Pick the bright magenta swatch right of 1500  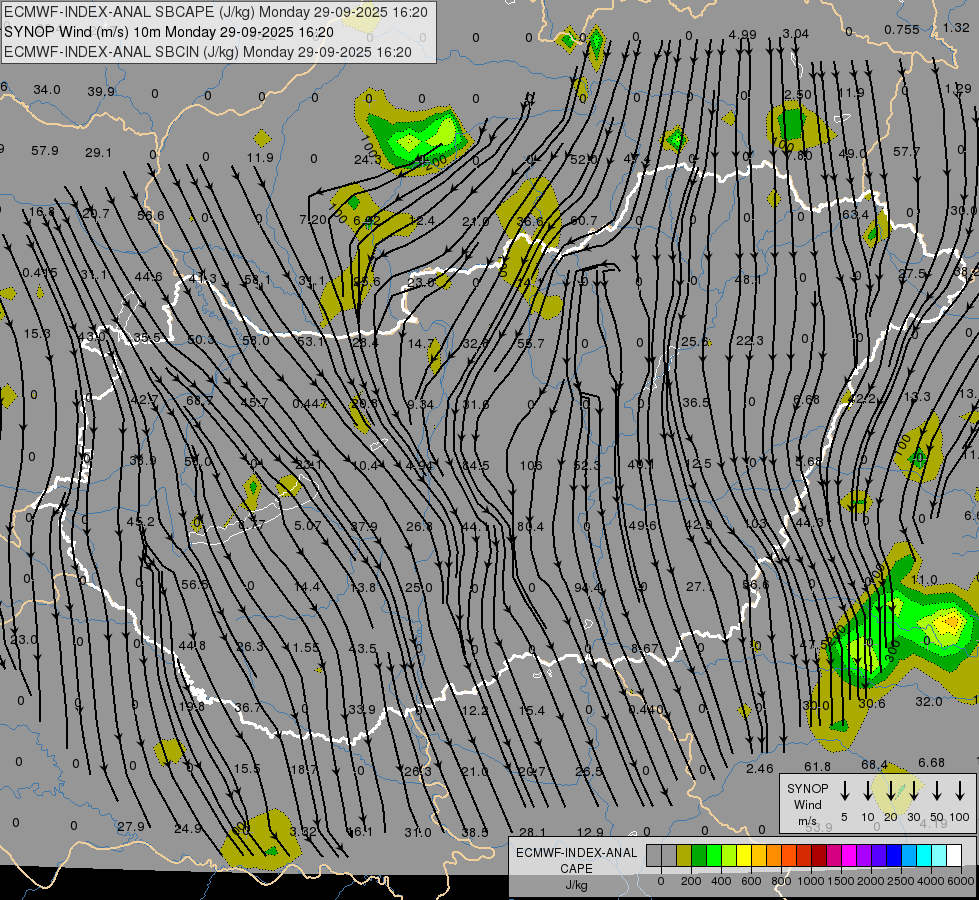point(849,856)
